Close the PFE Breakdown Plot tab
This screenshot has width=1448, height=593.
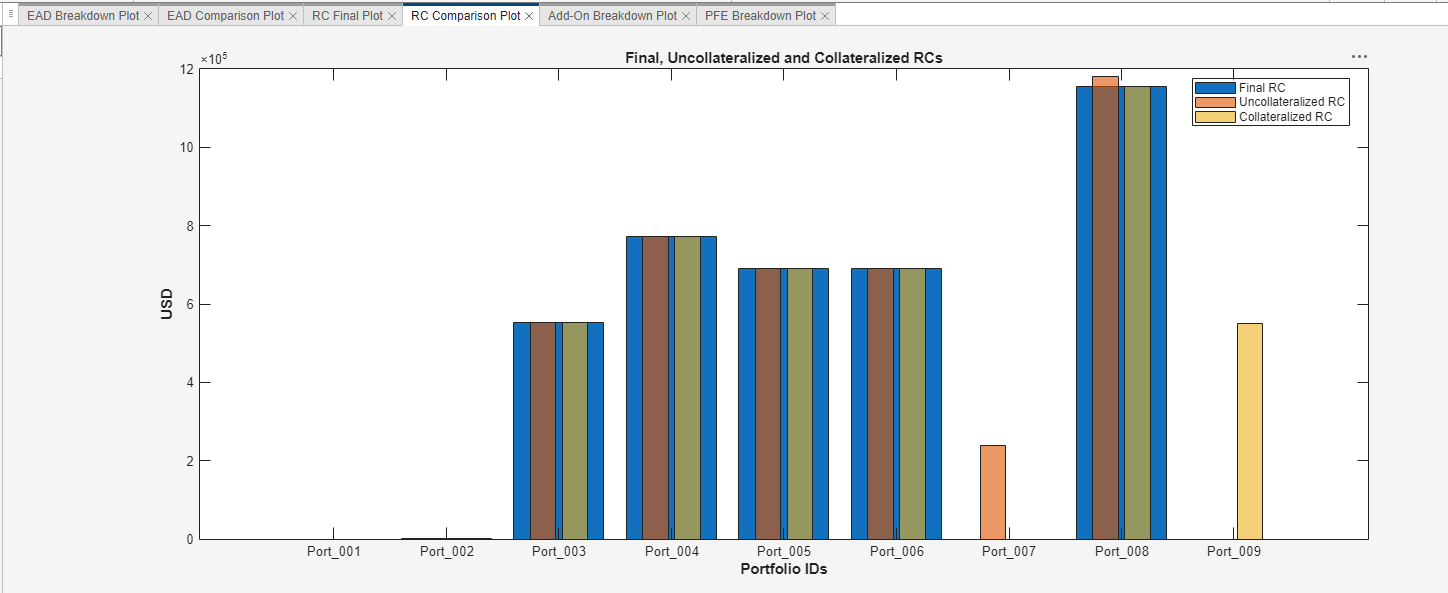point(822,15)
